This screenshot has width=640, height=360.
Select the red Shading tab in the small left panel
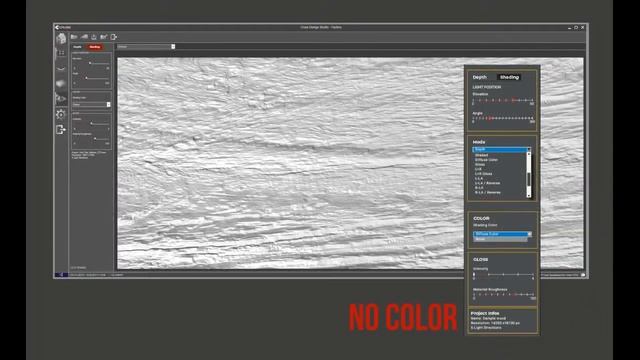tap(95, 47)
